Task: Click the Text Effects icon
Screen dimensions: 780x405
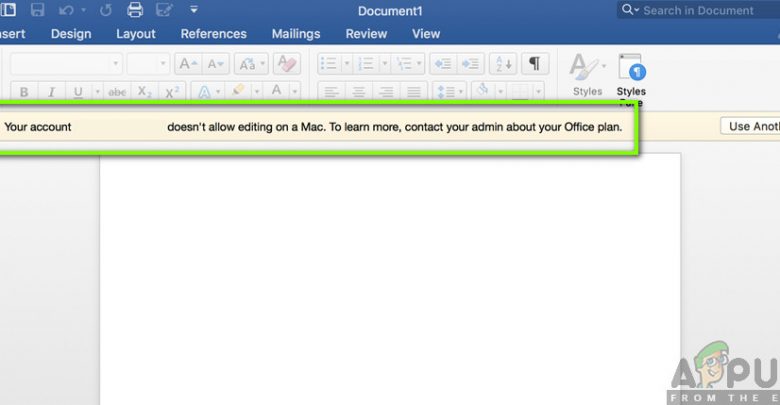Action: click(x=204, y=92)
